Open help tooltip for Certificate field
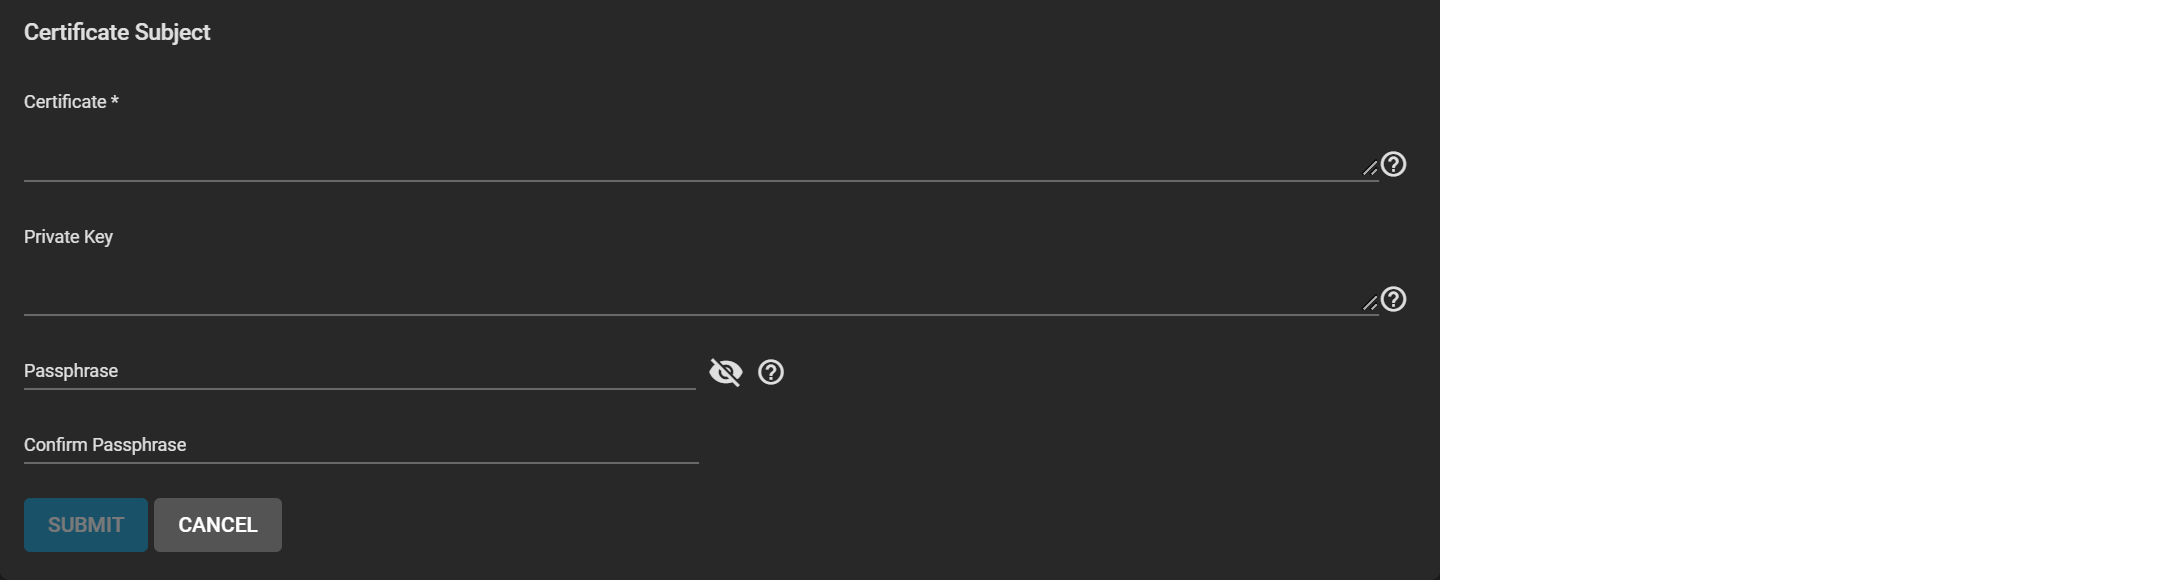This screenshot has height=580, width=2175. tap(1393, 164)
